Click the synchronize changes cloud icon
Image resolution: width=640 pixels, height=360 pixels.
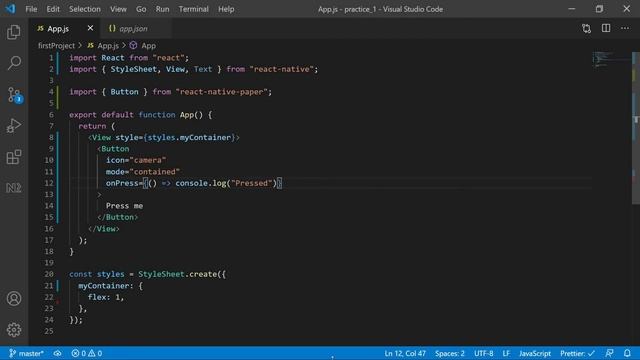pos(58,353)
